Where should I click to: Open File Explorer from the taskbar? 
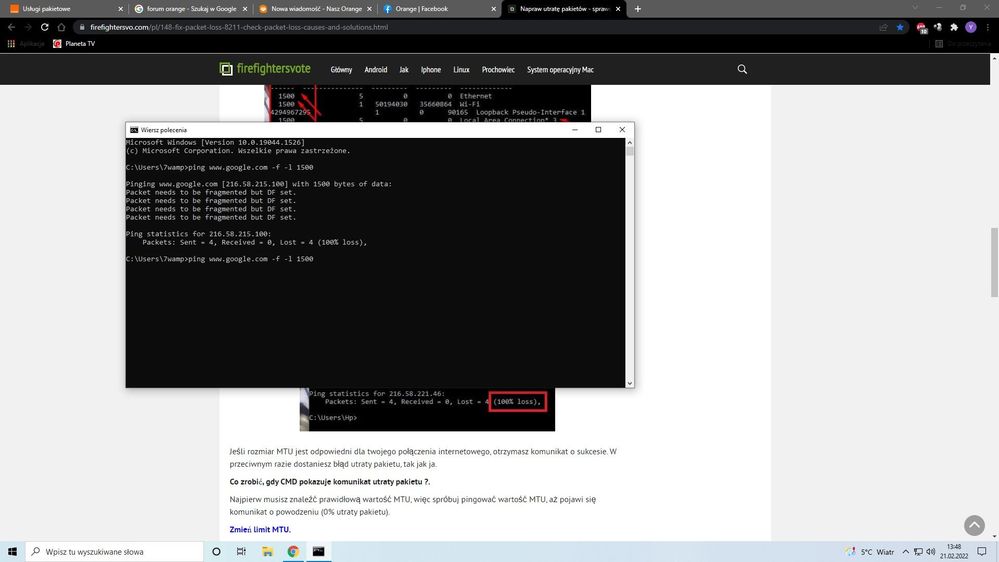click(267, 551)
